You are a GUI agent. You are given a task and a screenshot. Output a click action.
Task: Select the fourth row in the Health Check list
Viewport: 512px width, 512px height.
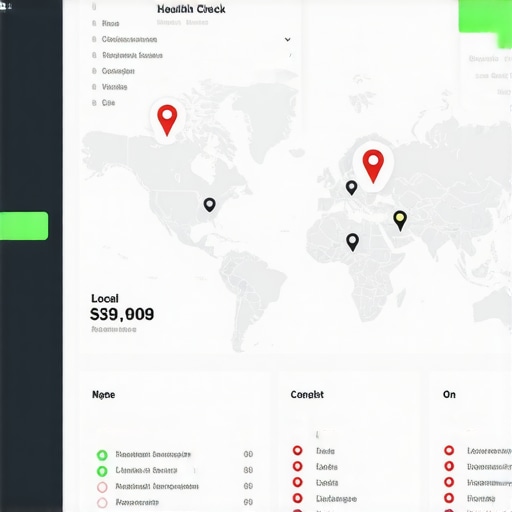(x=113, y=71)
